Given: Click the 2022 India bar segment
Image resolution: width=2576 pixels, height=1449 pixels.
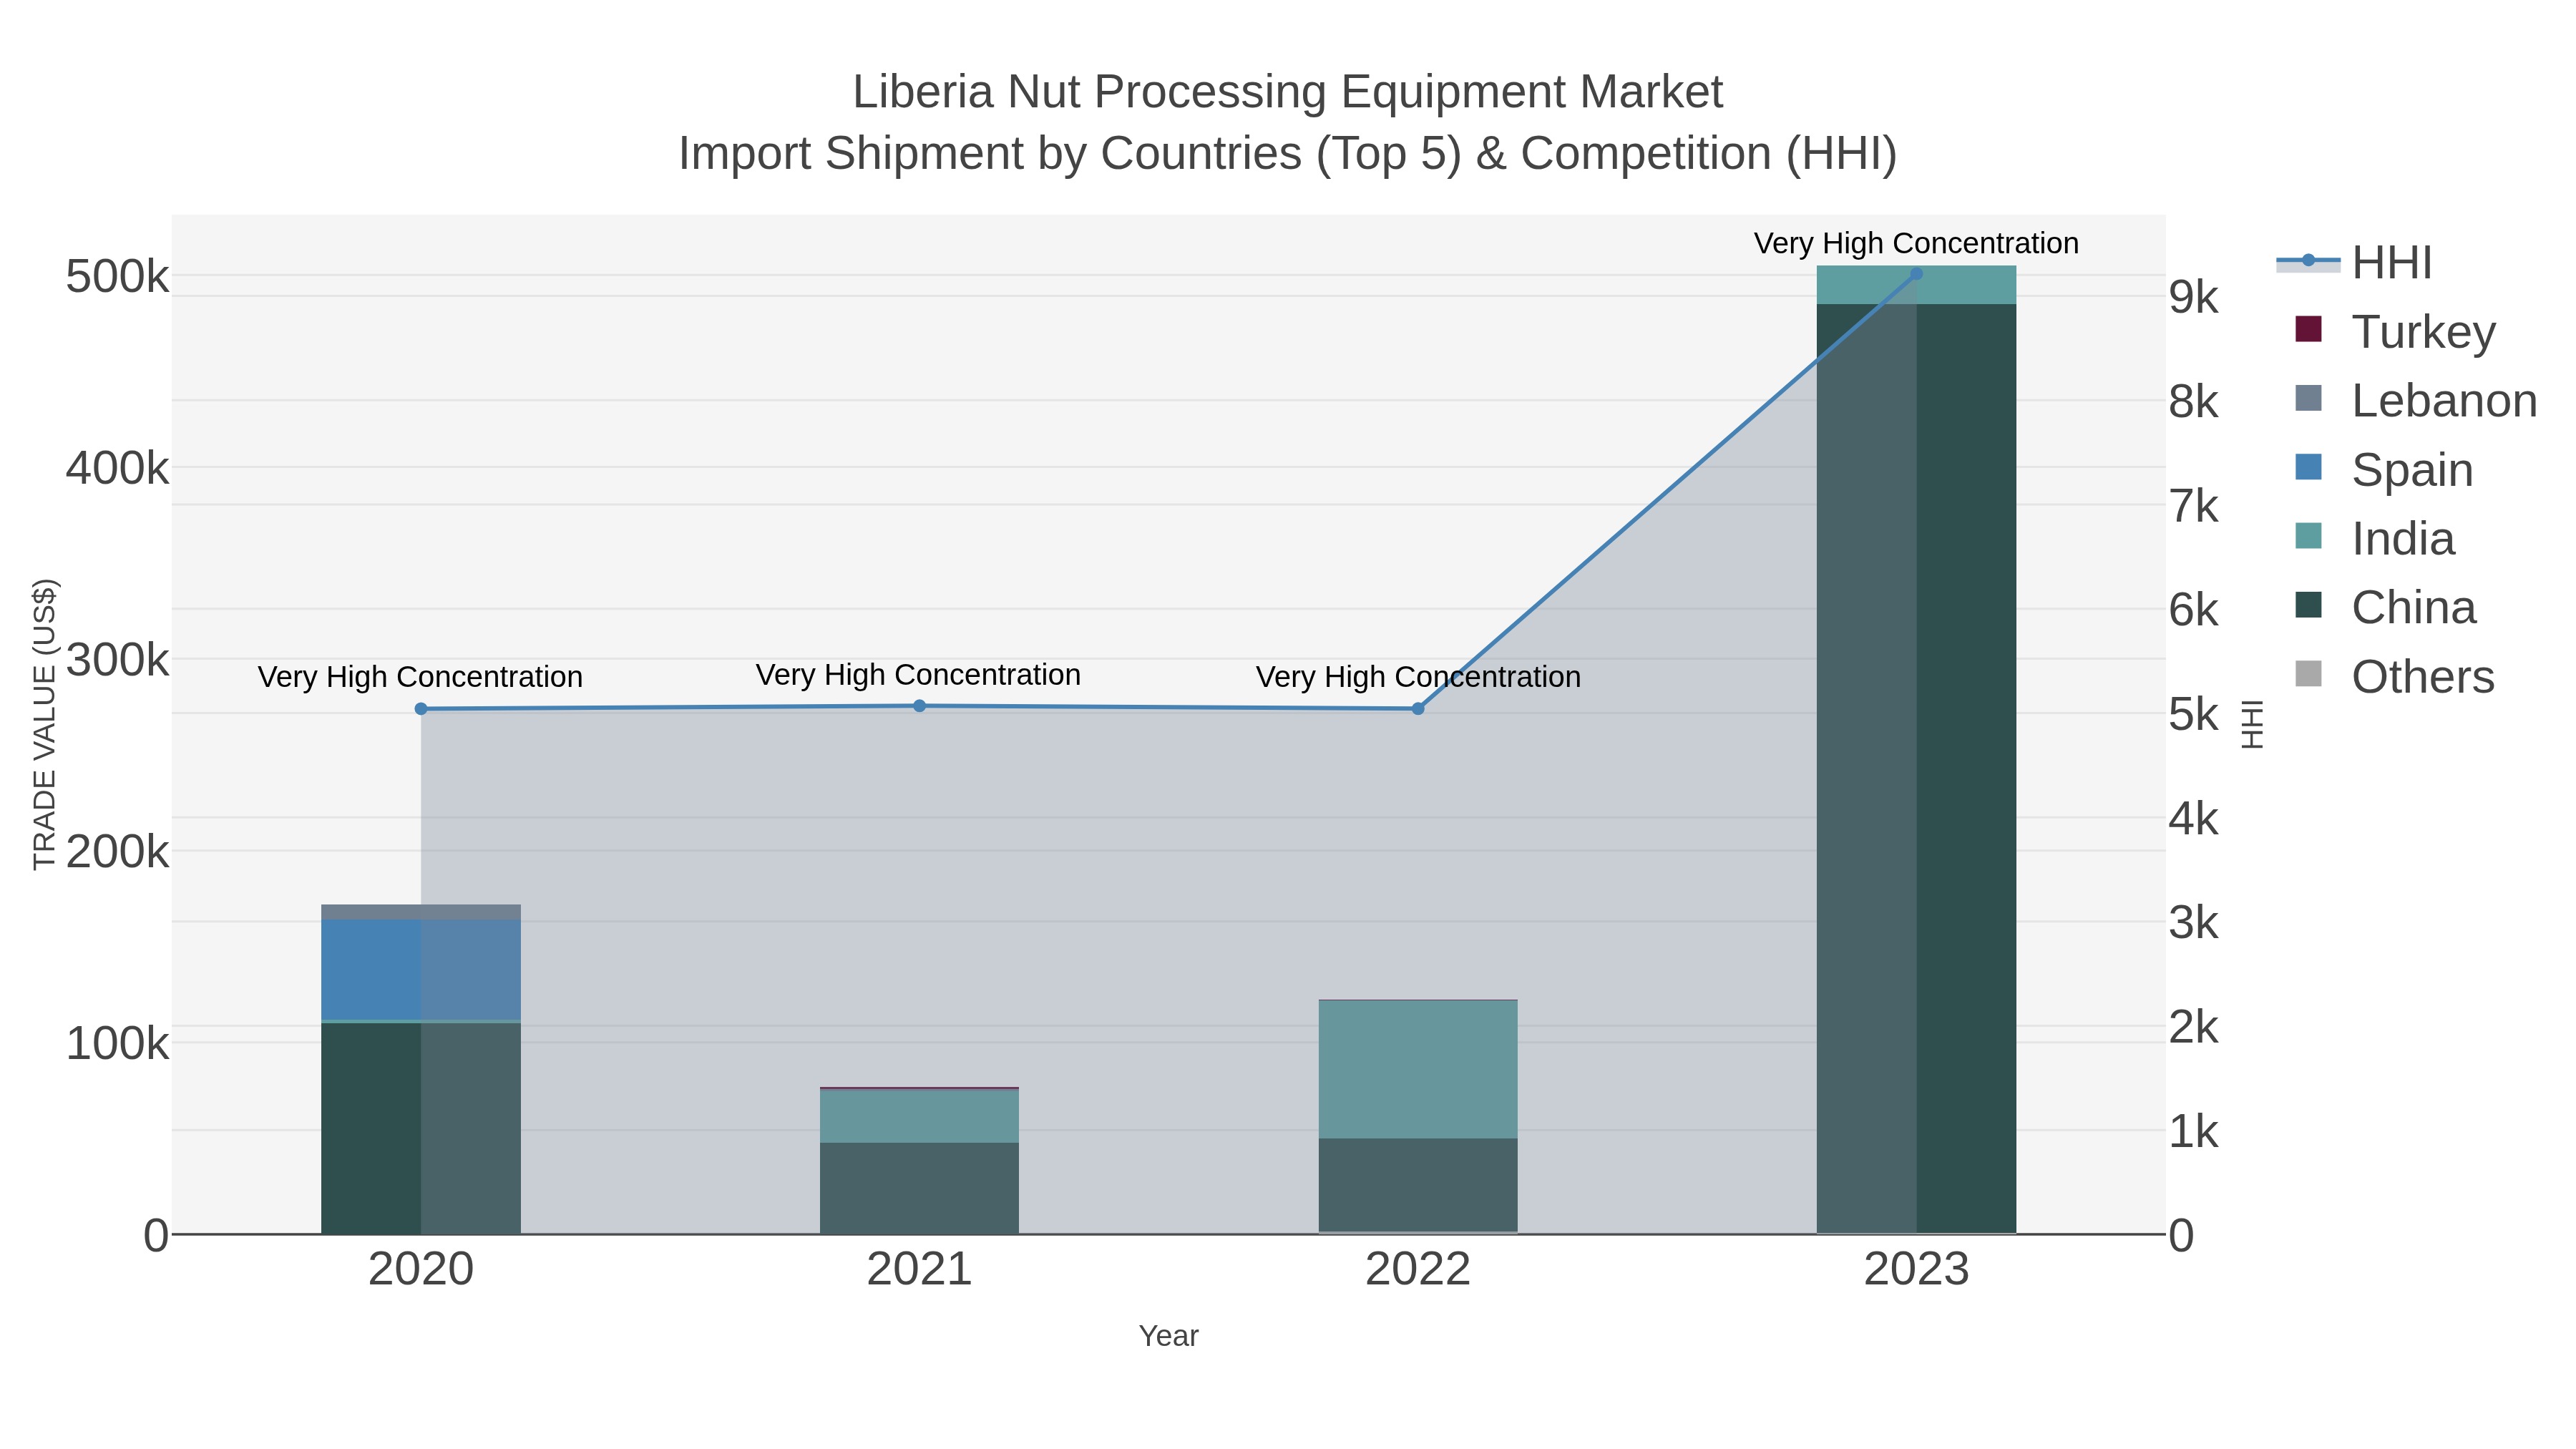Looking at the screenshot, I should click(x=1418, y=1069).
